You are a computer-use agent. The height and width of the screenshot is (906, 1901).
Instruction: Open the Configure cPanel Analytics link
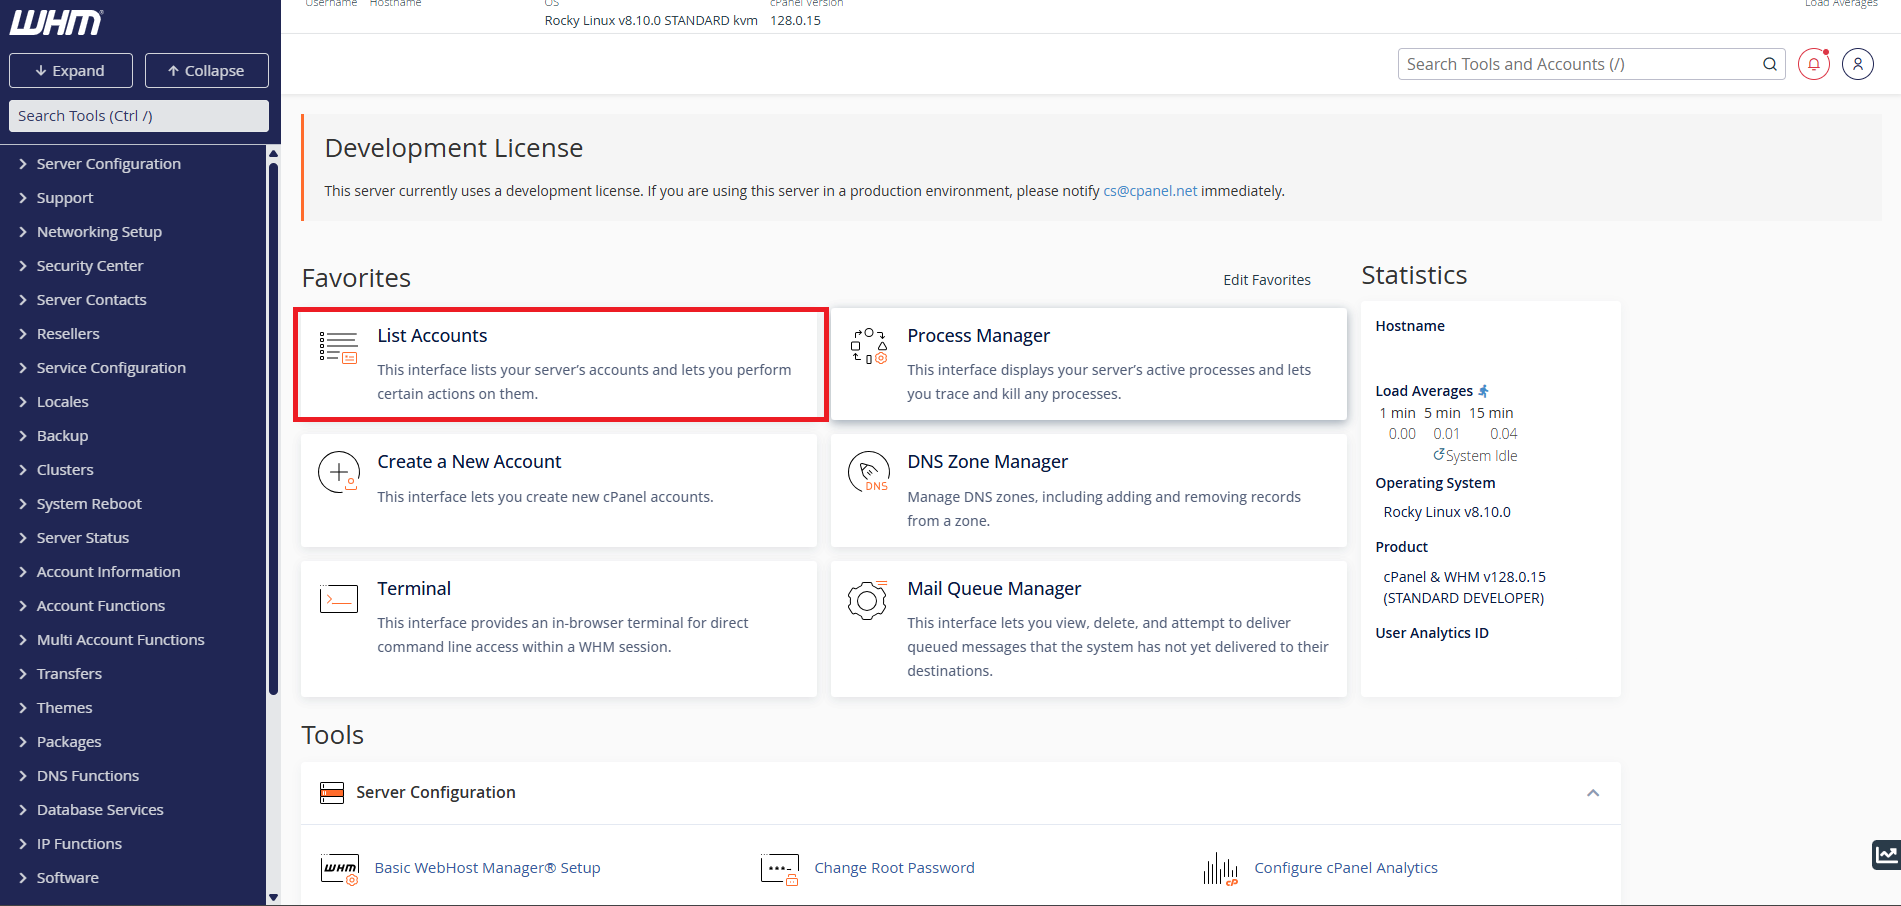(x=1346, y=868)
